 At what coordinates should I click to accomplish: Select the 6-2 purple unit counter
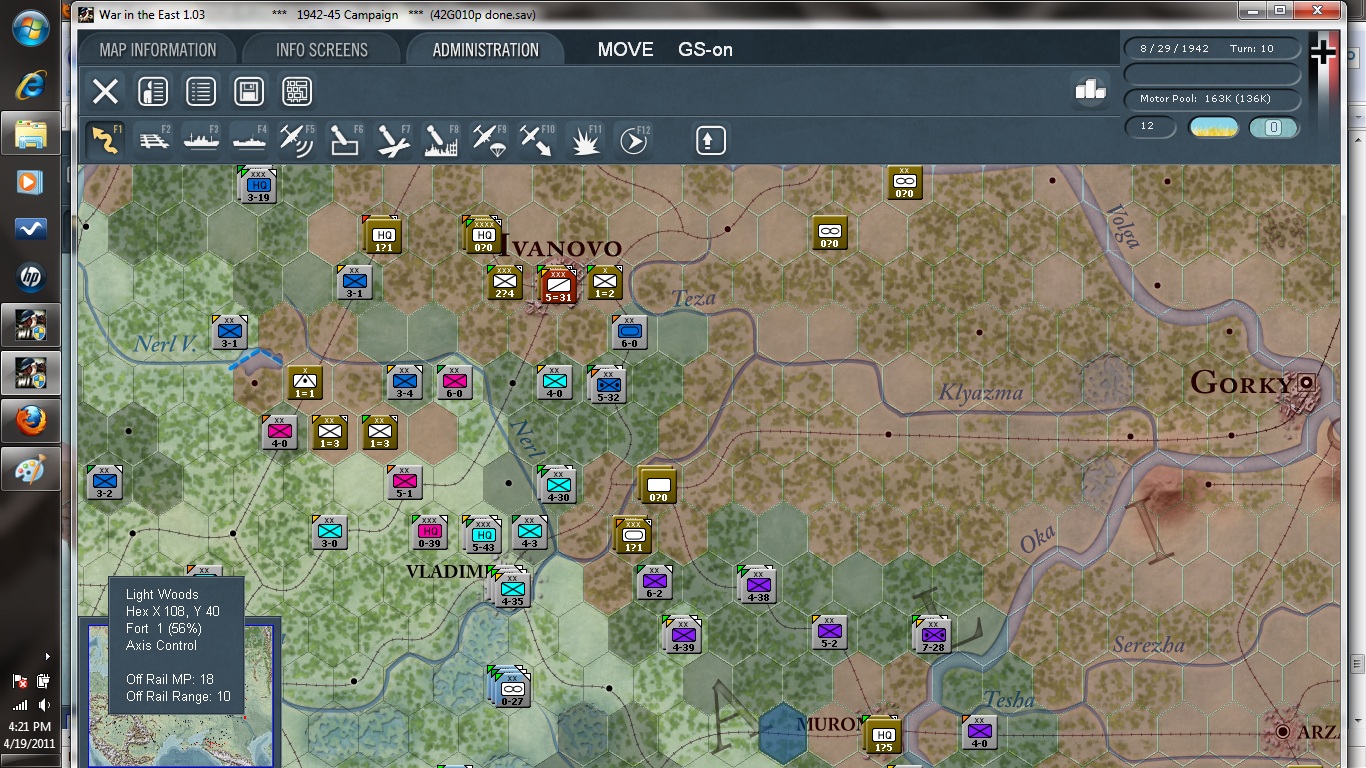(x=655, y=582)
